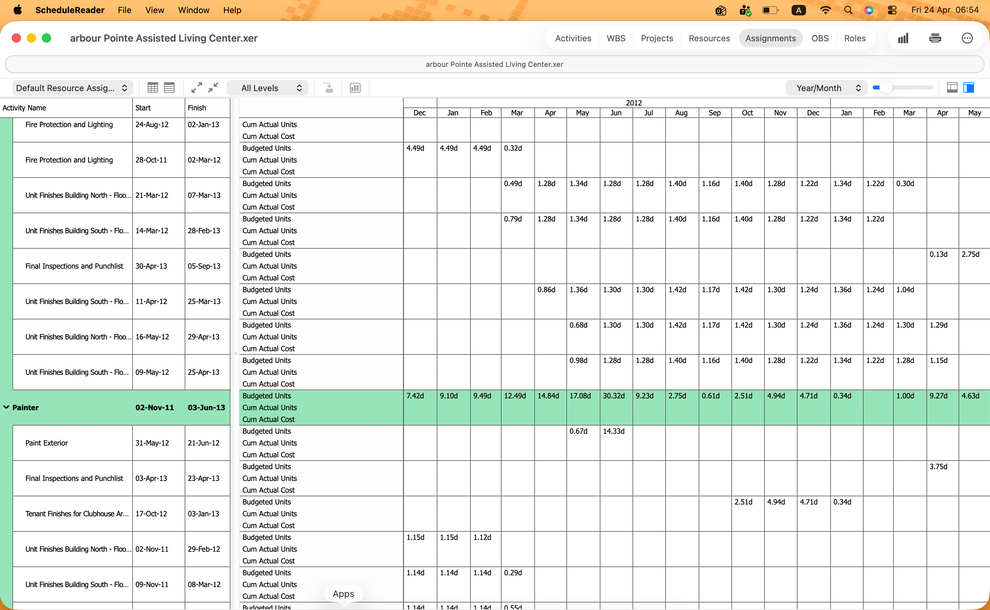Click the Finish column header
990x610 pixels.
[x=207, y=107]
